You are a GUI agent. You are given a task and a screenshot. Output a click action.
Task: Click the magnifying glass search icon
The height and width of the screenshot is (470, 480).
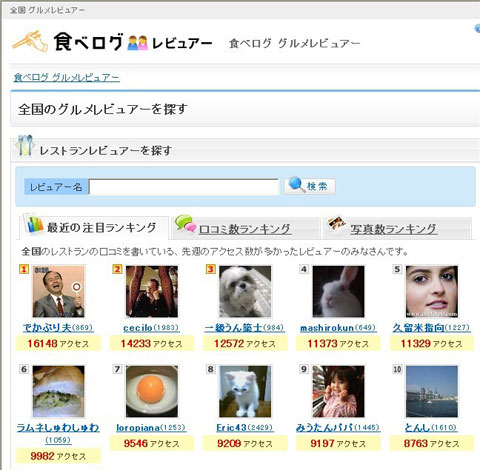tap(296, 184)
